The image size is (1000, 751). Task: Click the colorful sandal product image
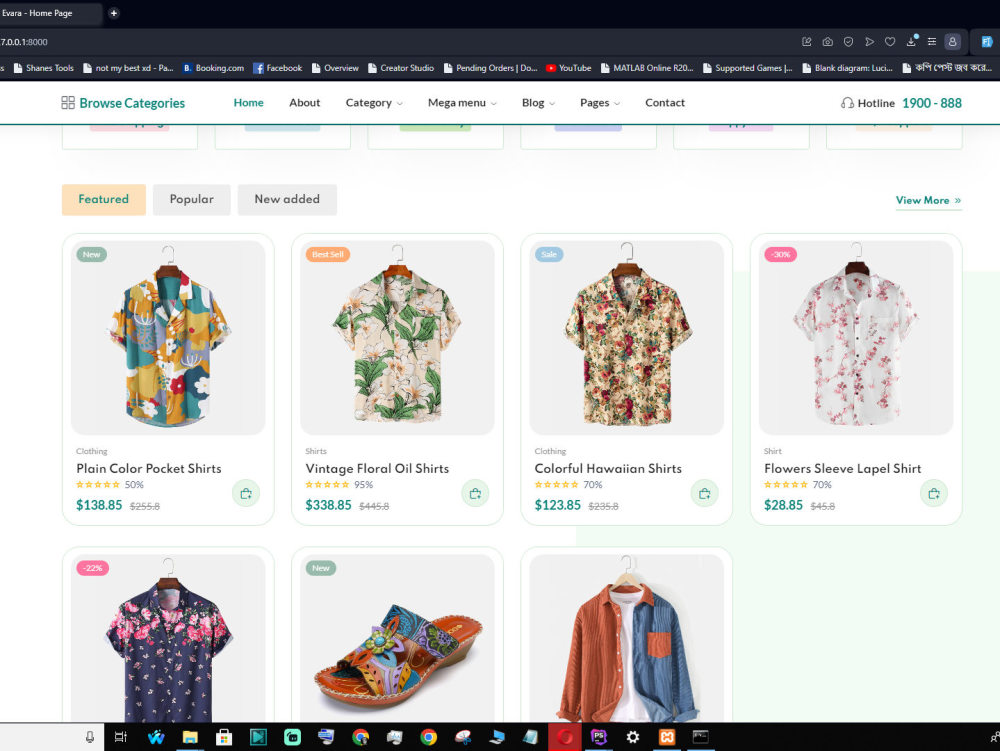pos(397,638)
